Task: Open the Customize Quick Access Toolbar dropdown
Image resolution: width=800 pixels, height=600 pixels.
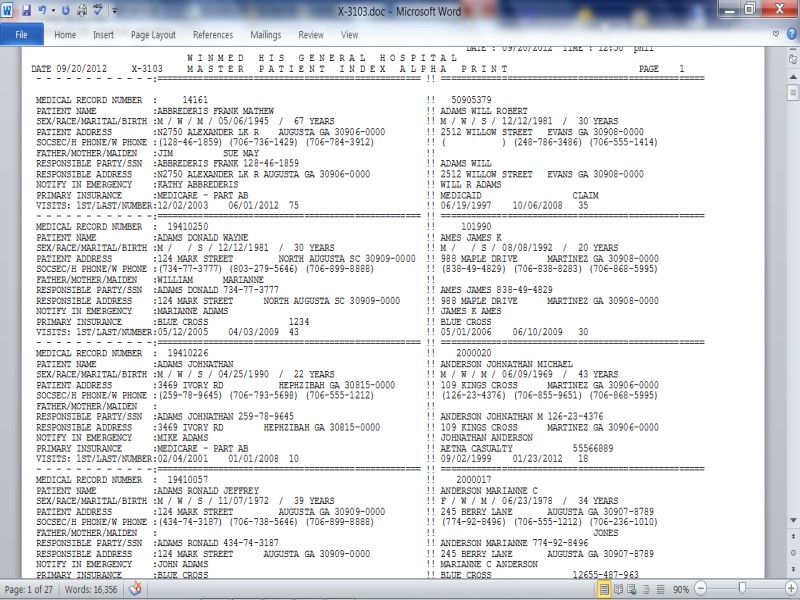Action: click(114, 10)
